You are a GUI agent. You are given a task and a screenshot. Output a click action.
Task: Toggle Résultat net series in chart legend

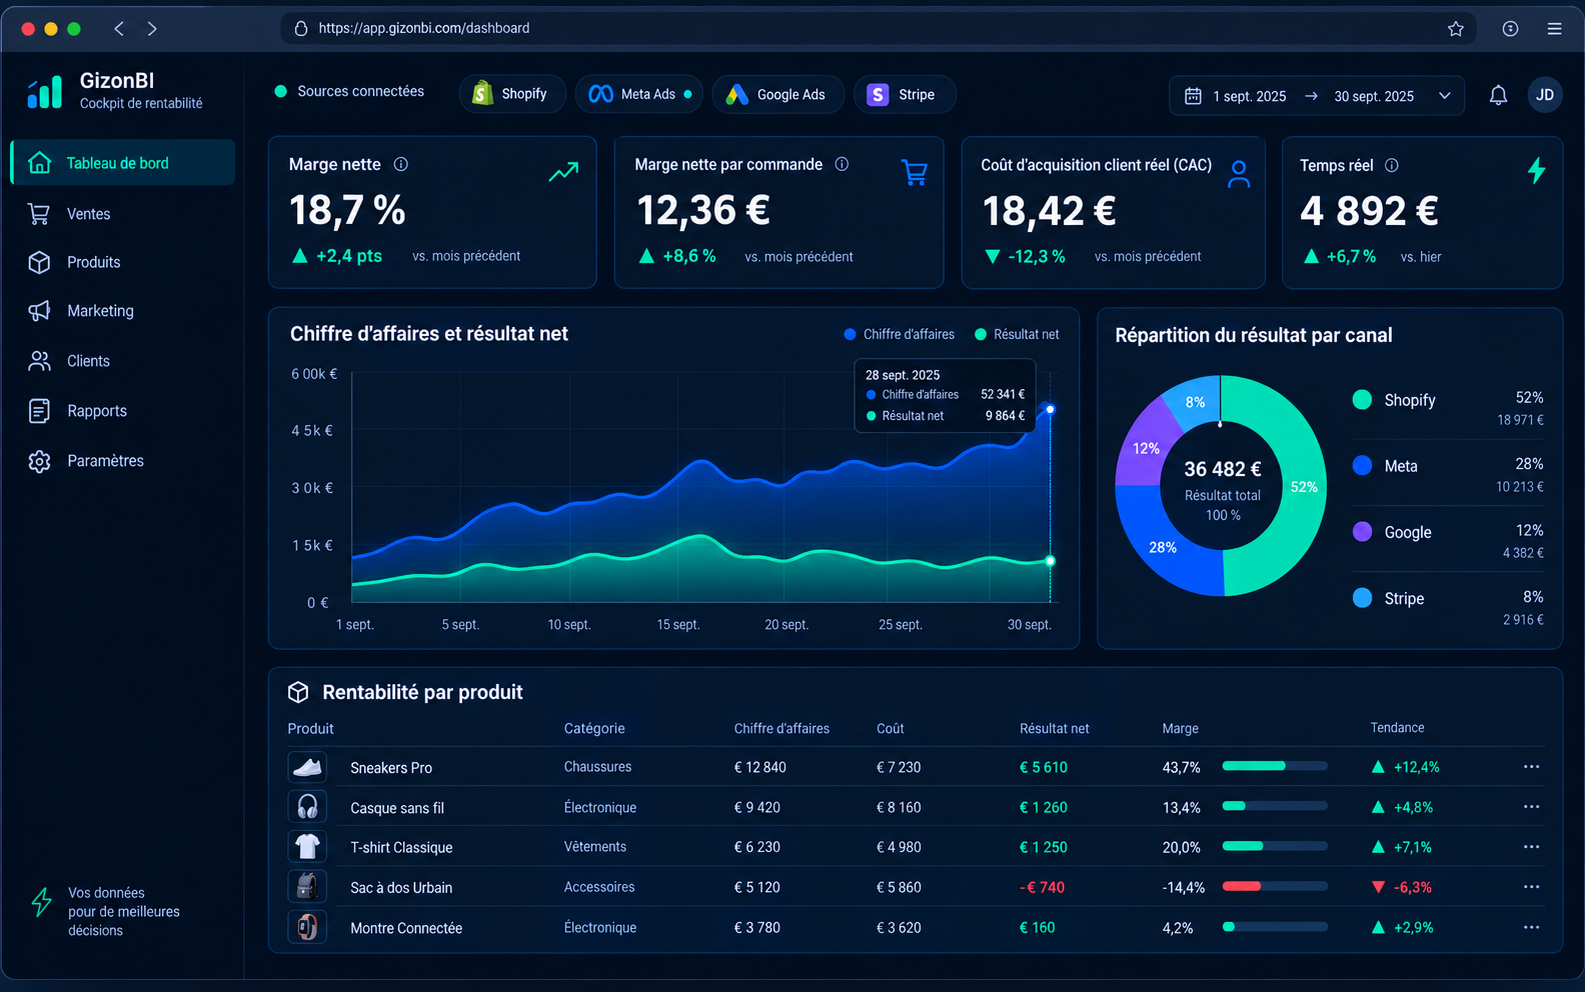(x=1017, y=334)
